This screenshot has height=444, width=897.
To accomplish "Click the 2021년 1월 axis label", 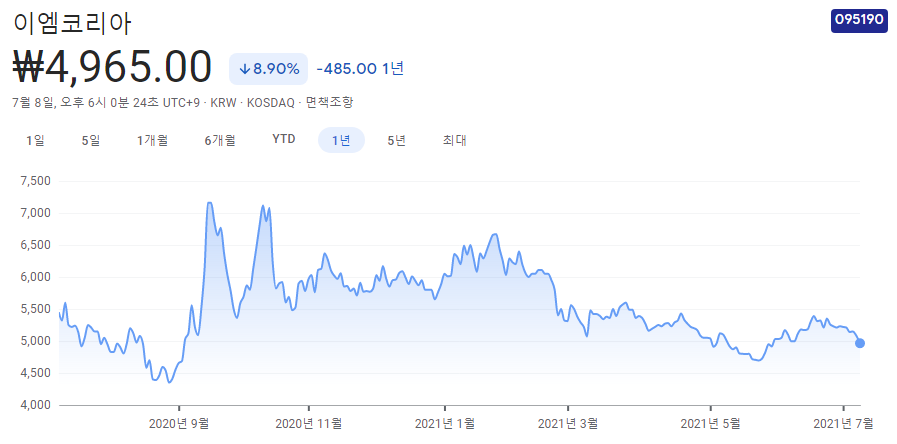I will tap(444, 424).
